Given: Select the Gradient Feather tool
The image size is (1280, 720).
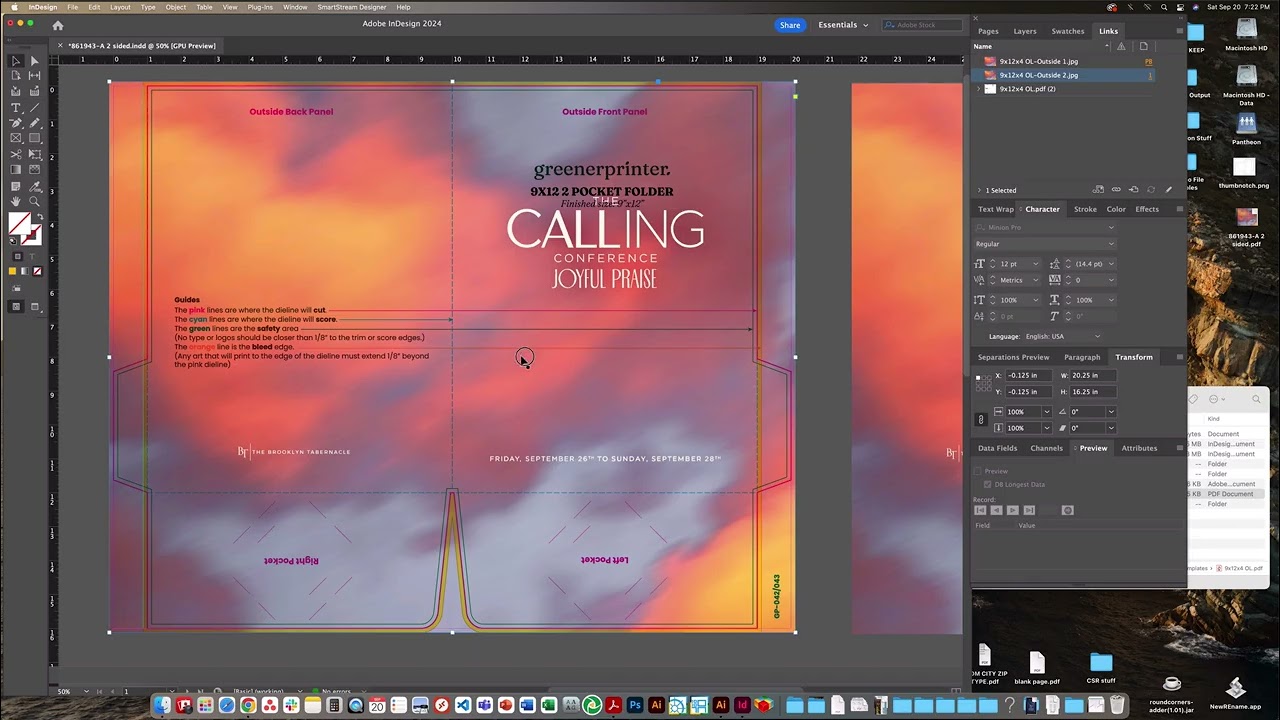Looking at the screenshot, I should (x=35, y=170).
